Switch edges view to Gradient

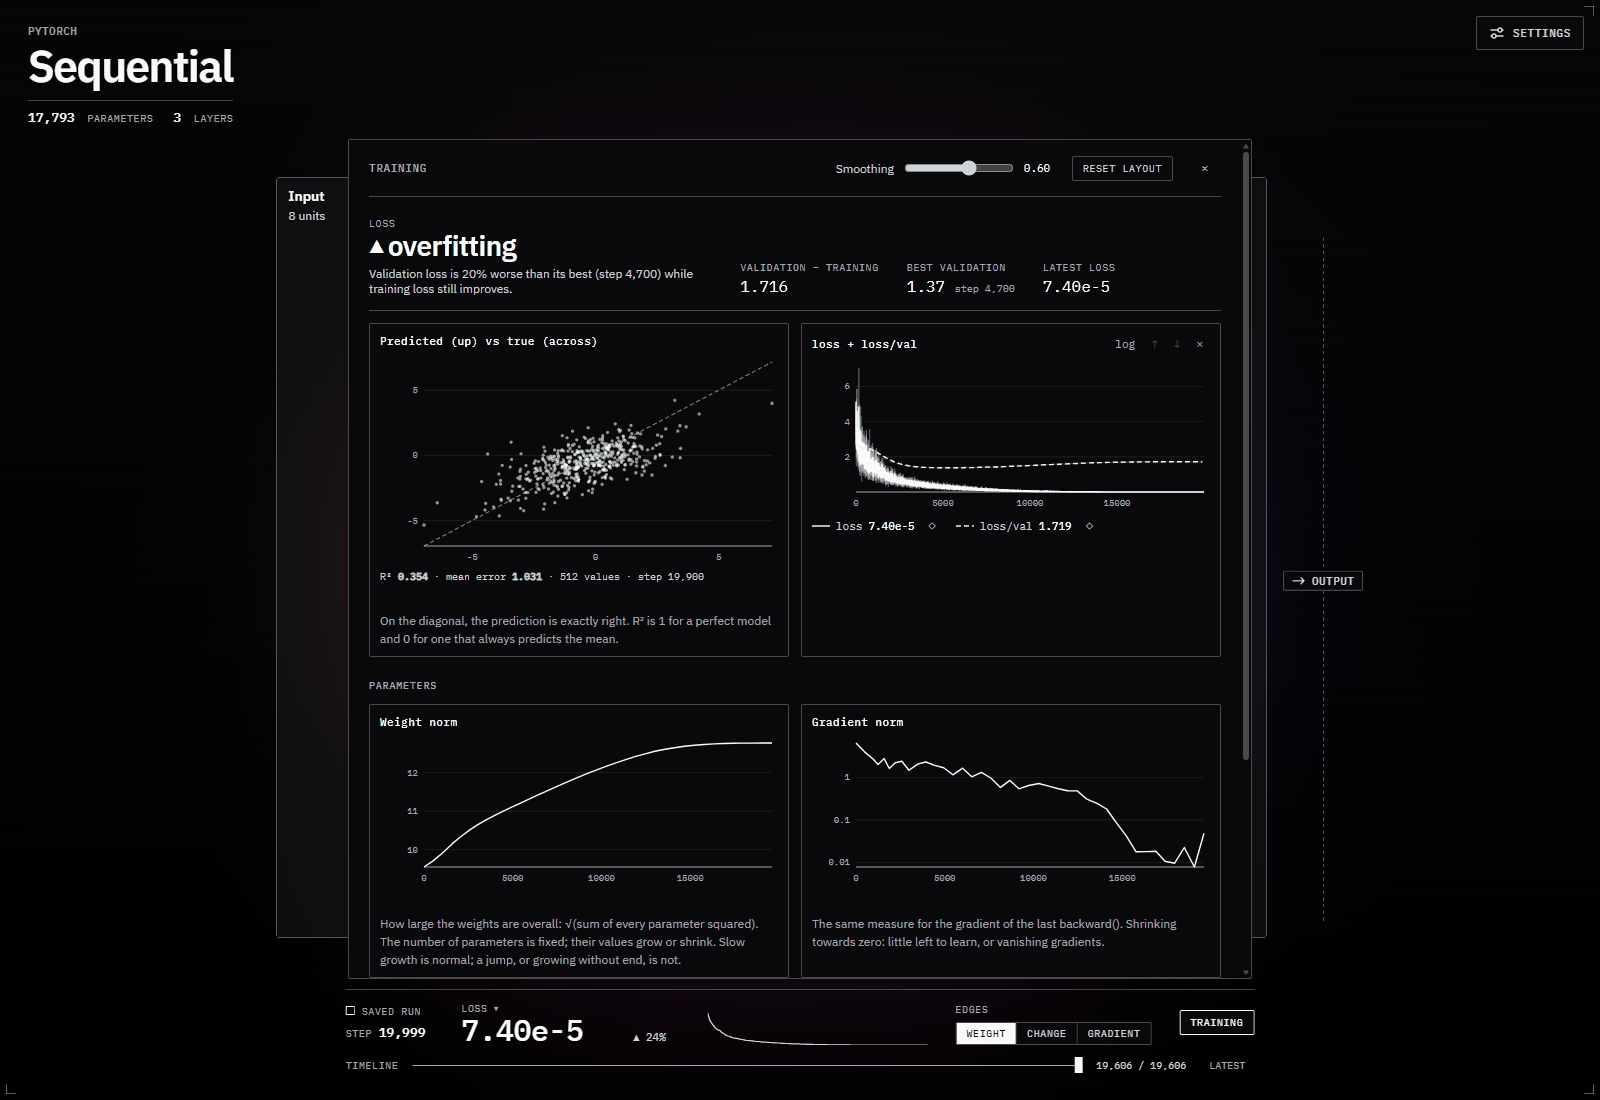pos(1113,1034)
